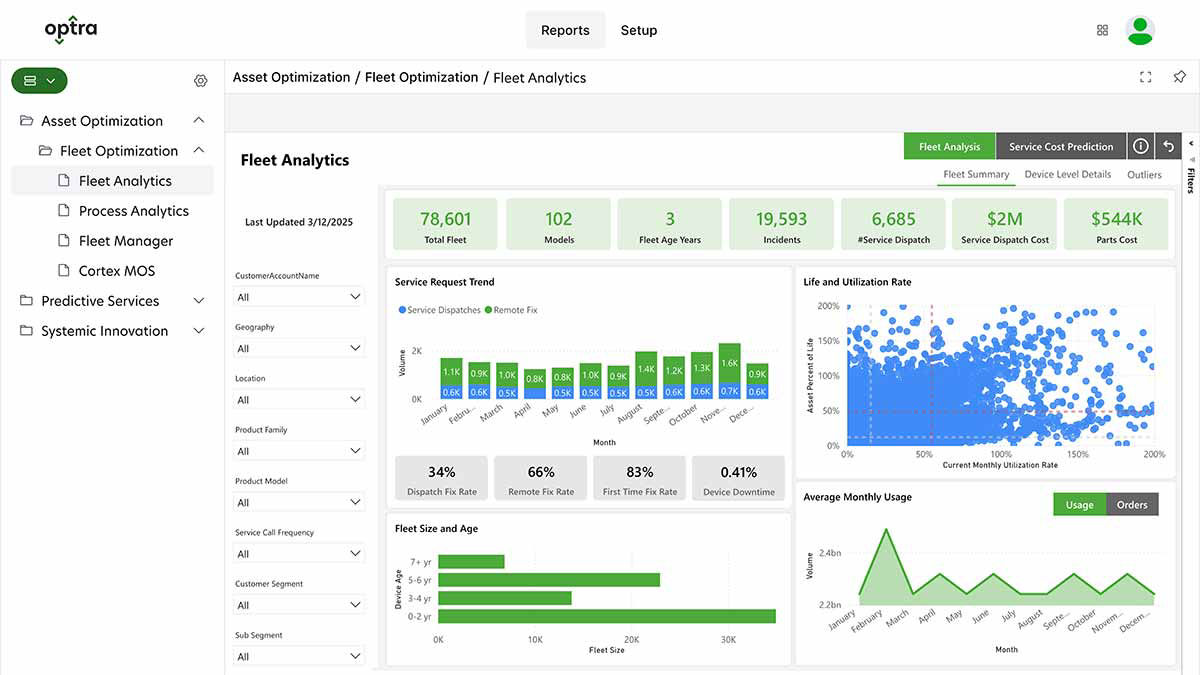Collapse the Asset Optimization tree node

198,120
